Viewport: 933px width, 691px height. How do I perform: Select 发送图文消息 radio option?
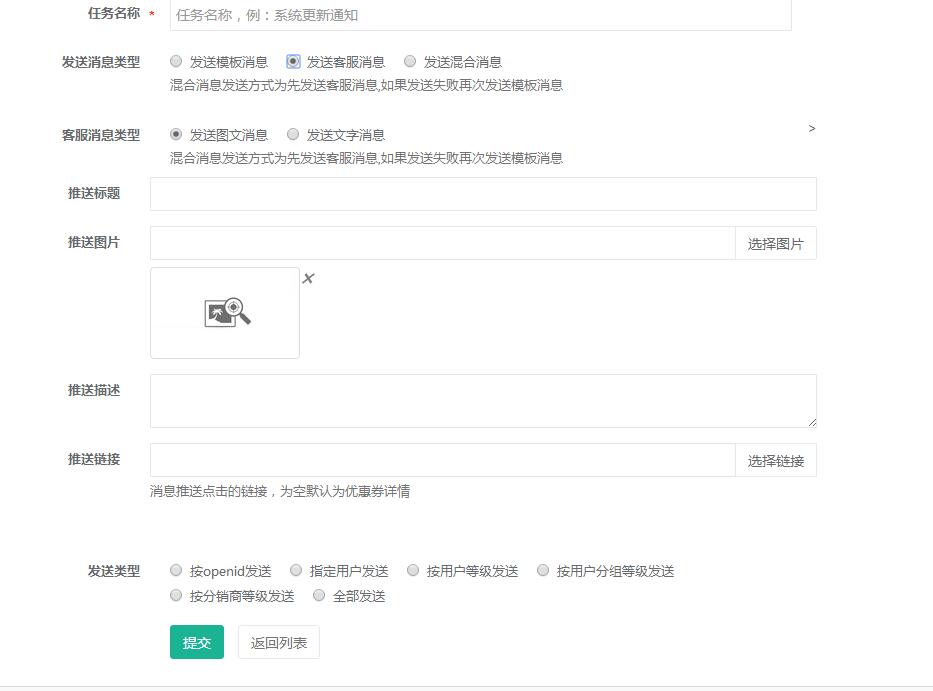point(177,135)
